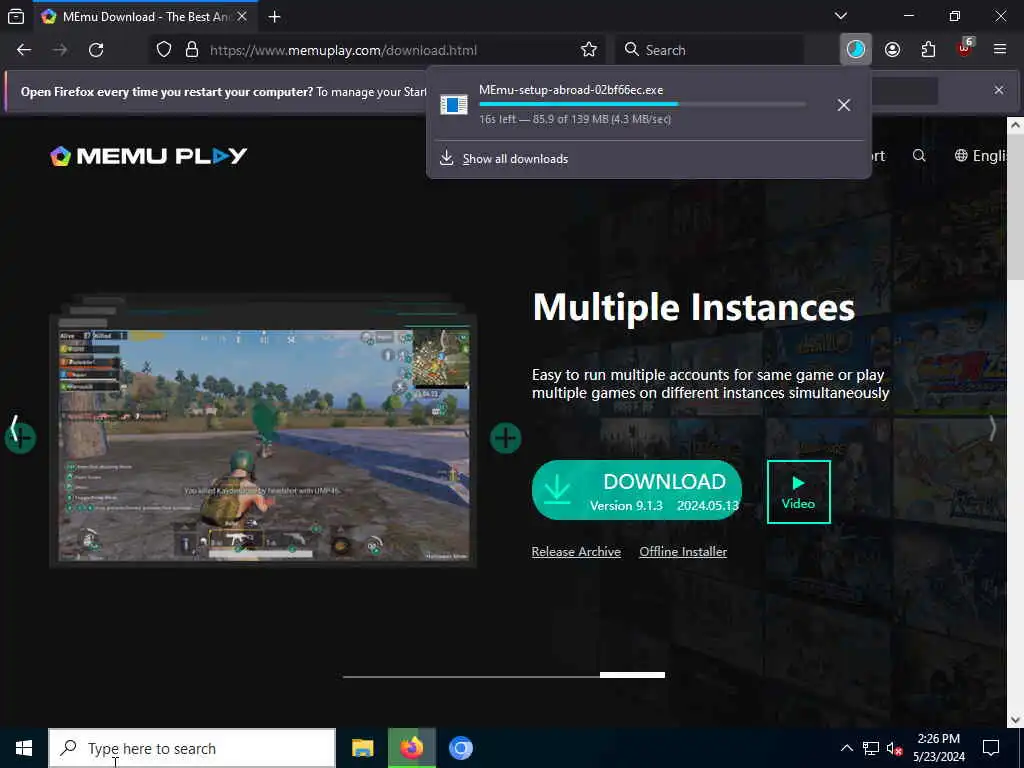Open the English language selector
This screenshot has width=1024, height=768.
980,155
